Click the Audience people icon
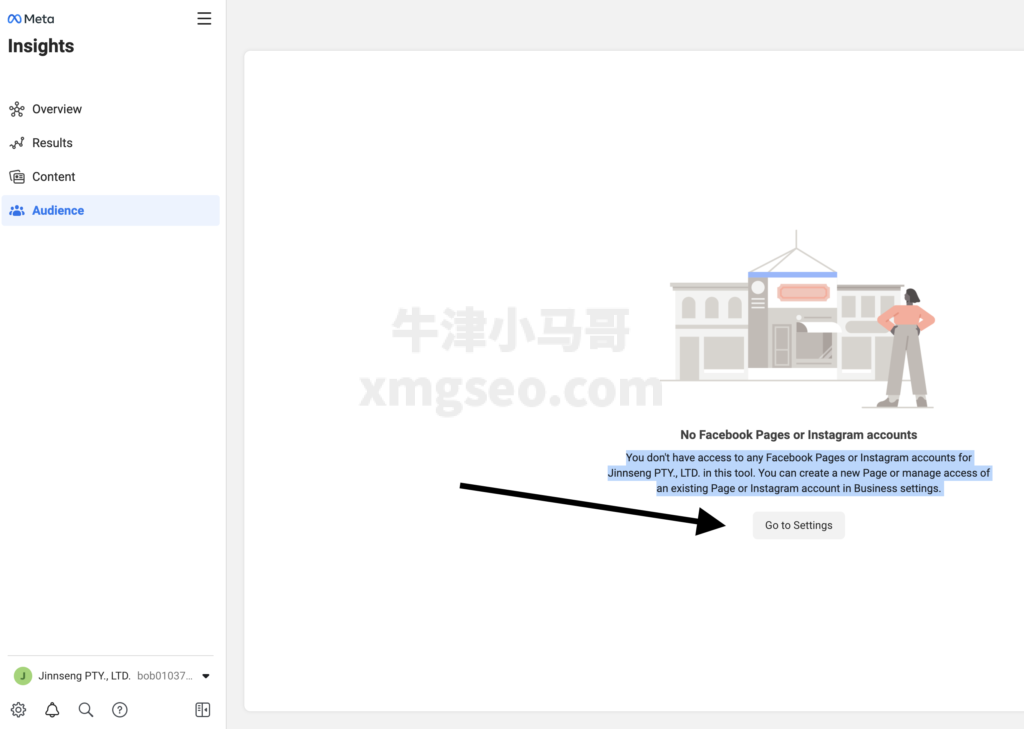The image size is (1024, 729). 17,210
